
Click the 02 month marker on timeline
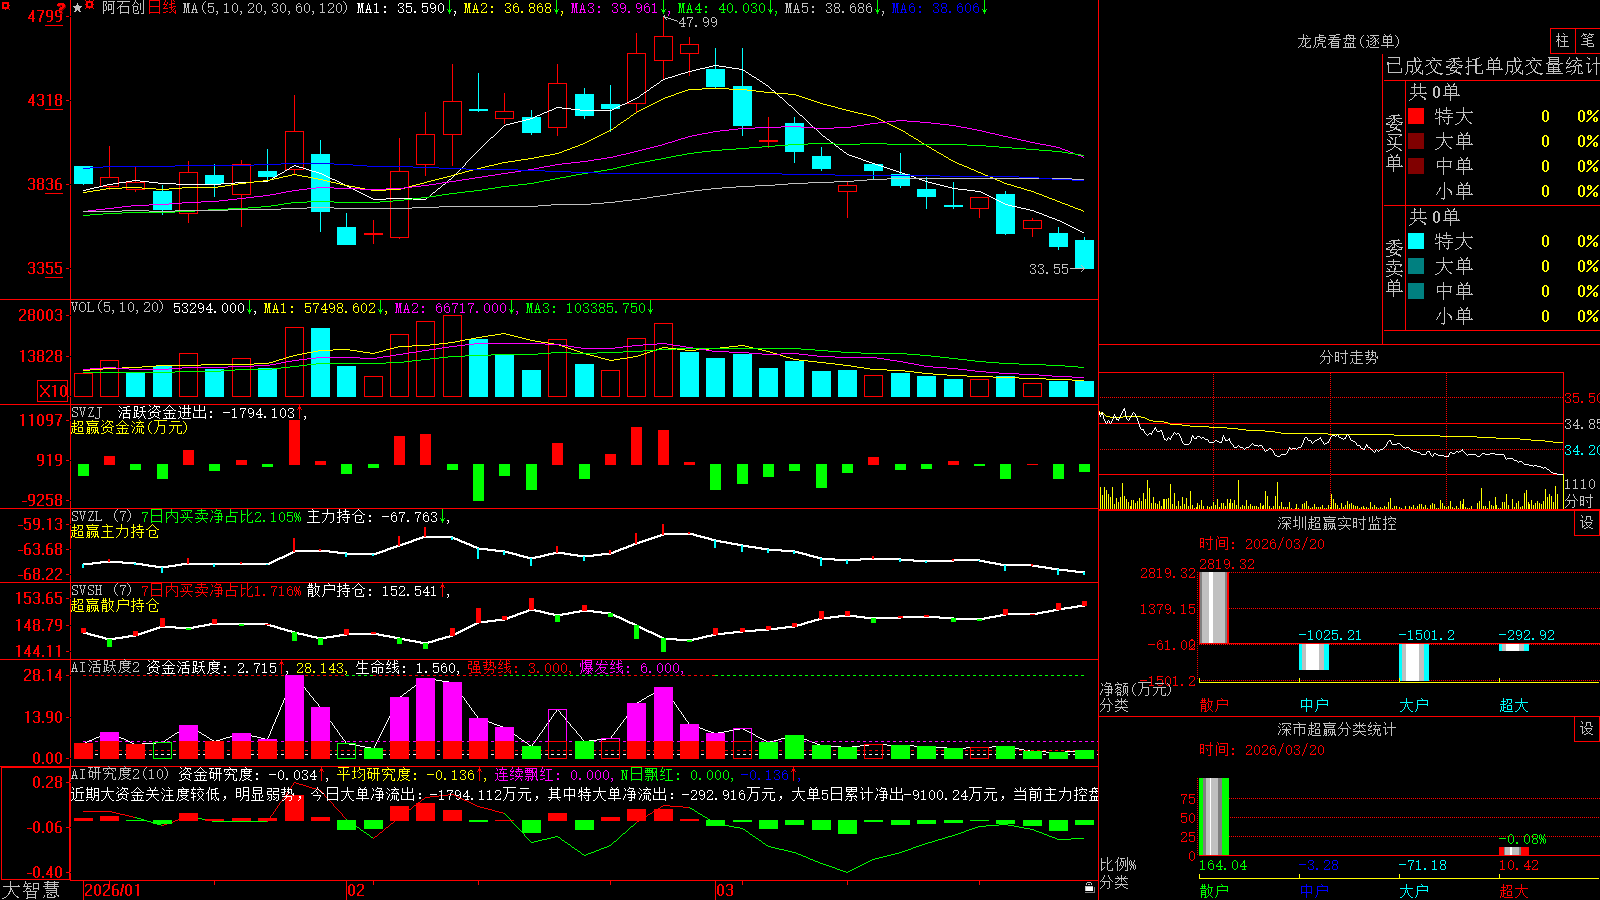[x=356, y=890]
